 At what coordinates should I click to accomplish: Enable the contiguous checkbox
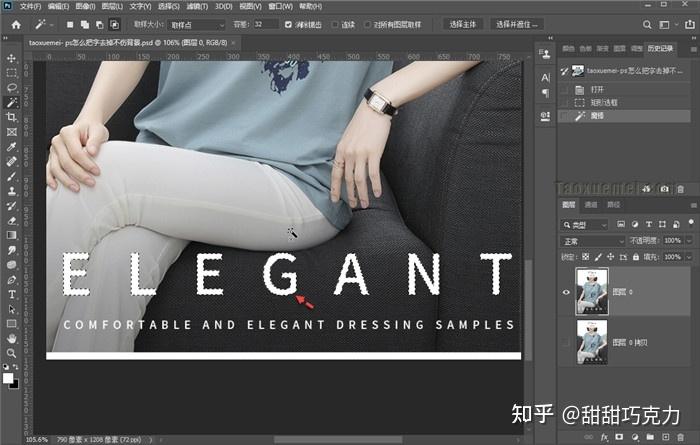pyautogui.click(x=335, y=25)
